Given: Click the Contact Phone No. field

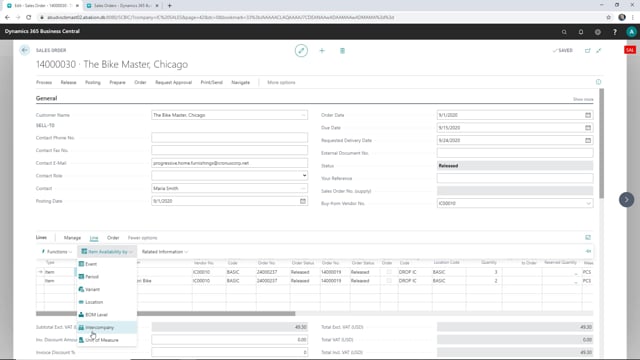Looking at the screenshot, I should coord(229,138).
